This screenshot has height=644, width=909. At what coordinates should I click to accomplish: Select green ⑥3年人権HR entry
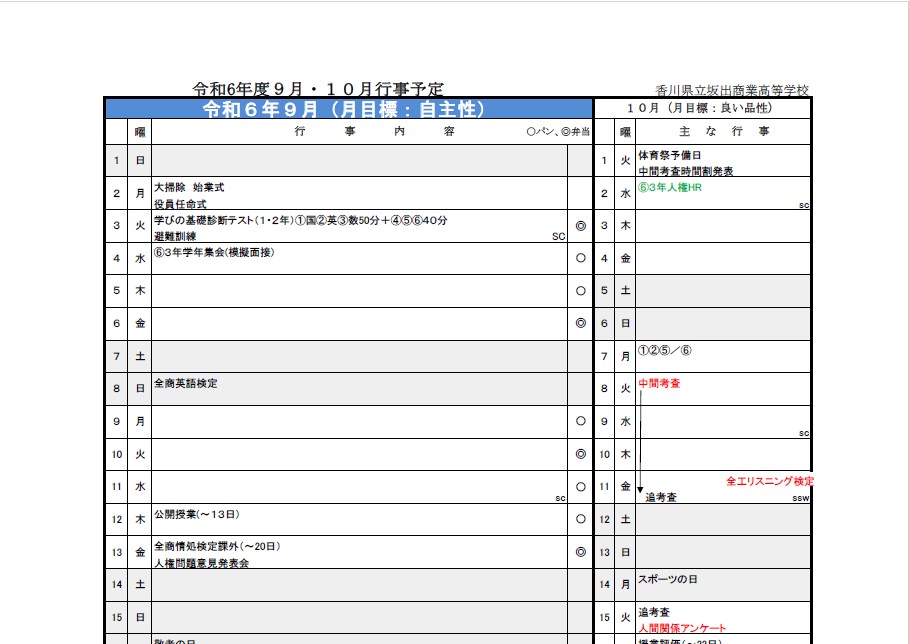(x=670, y=187)
